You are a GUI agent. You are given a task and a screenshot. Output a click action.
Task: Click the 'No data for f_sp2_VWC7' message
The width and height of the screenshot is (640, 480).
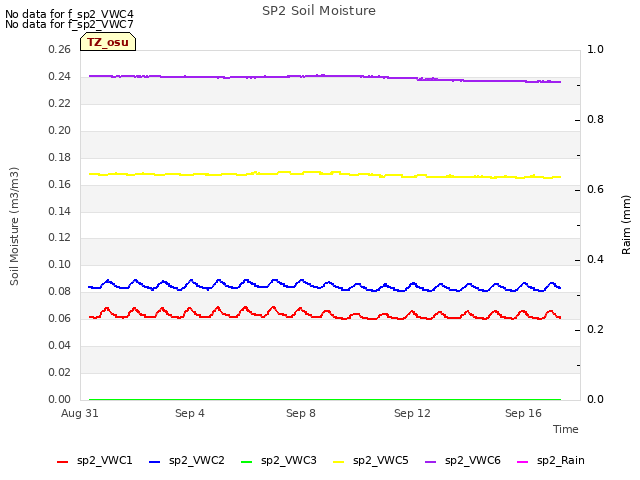coord(69,24)
